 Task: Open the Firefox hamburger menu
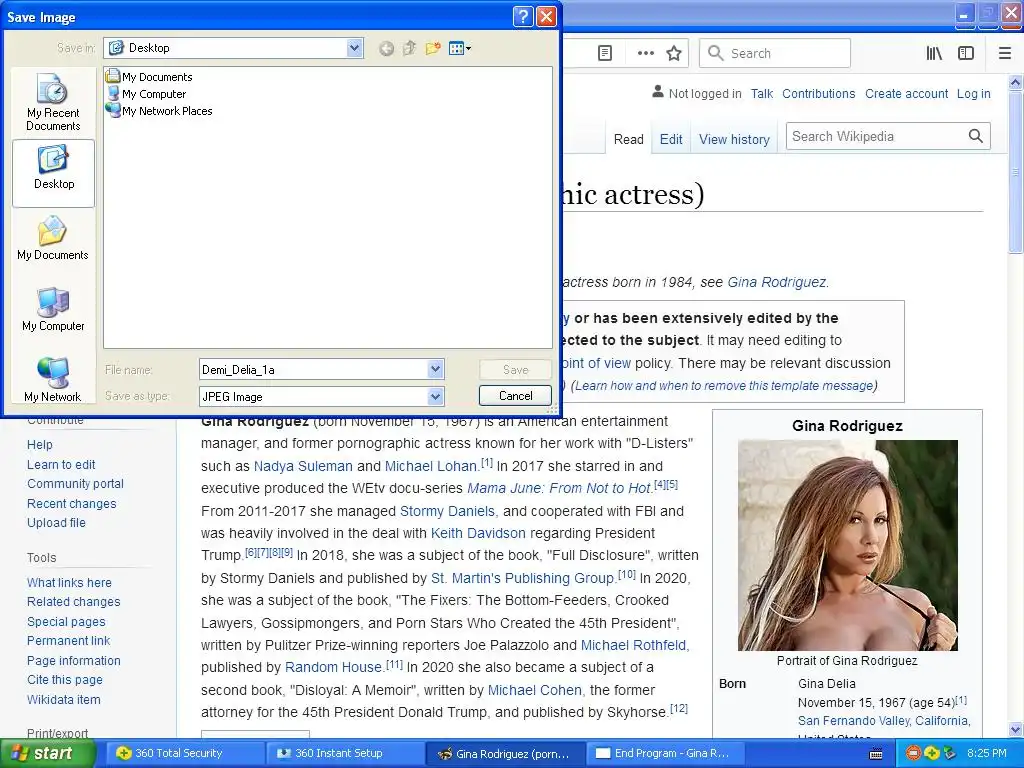tap(1004, 54)
